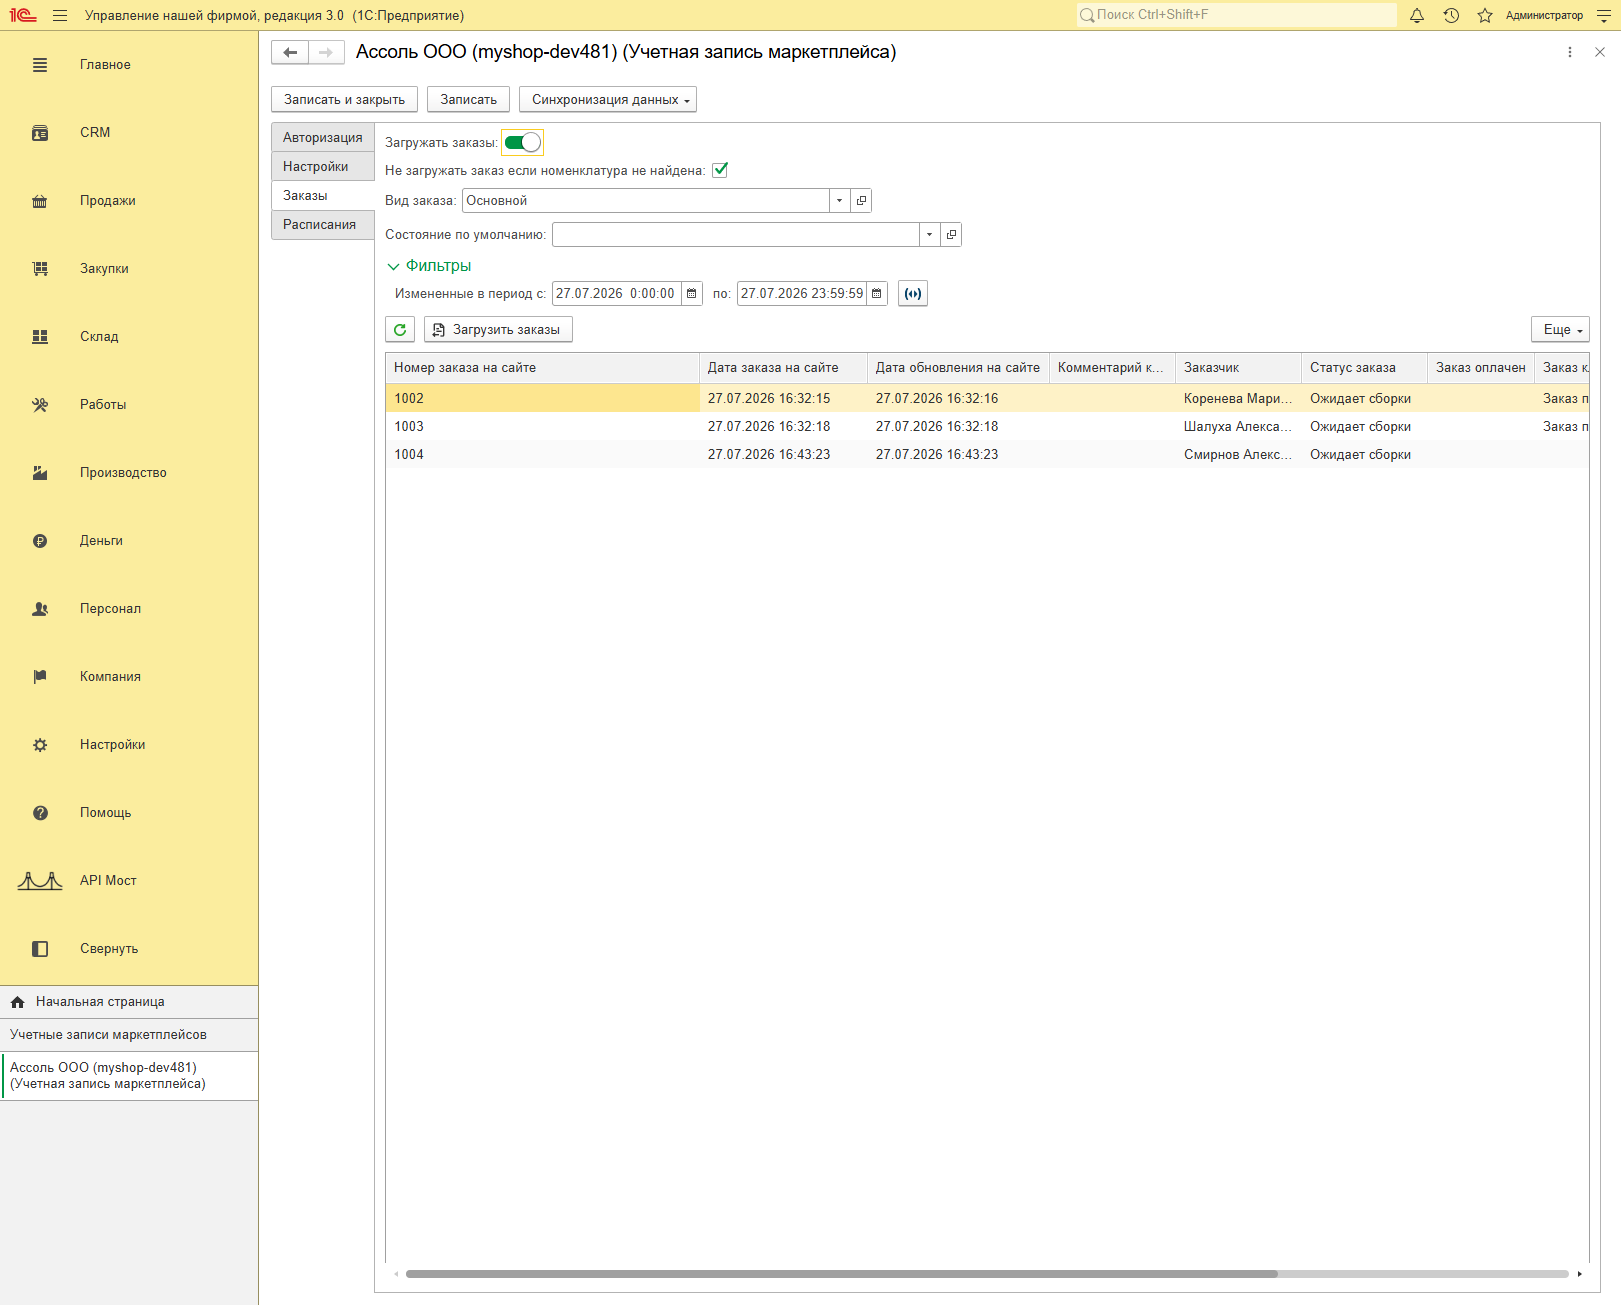Open the Склад section
The image size is (1621, 1305).
pos(129,337)
